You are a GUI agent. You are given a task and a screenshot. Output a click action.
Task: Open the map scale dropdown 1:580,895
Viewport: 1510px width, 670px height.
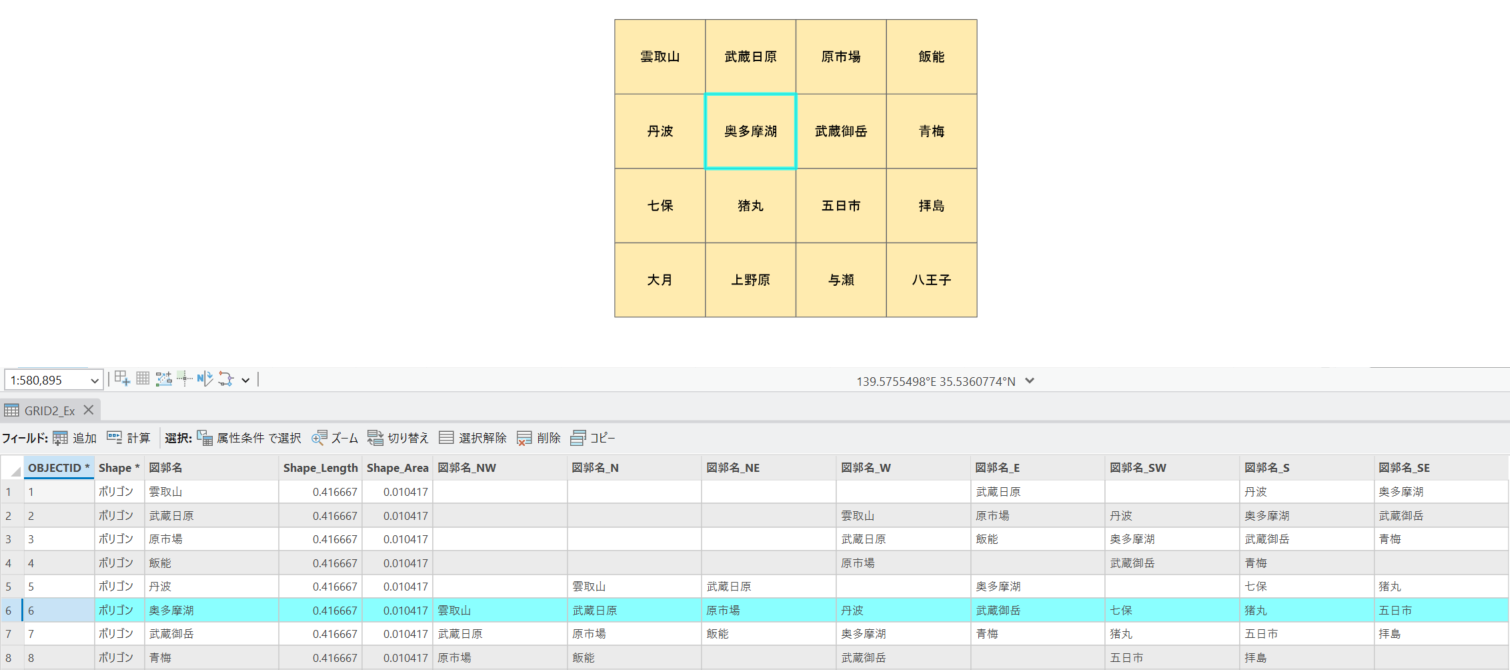click(95, 380)
